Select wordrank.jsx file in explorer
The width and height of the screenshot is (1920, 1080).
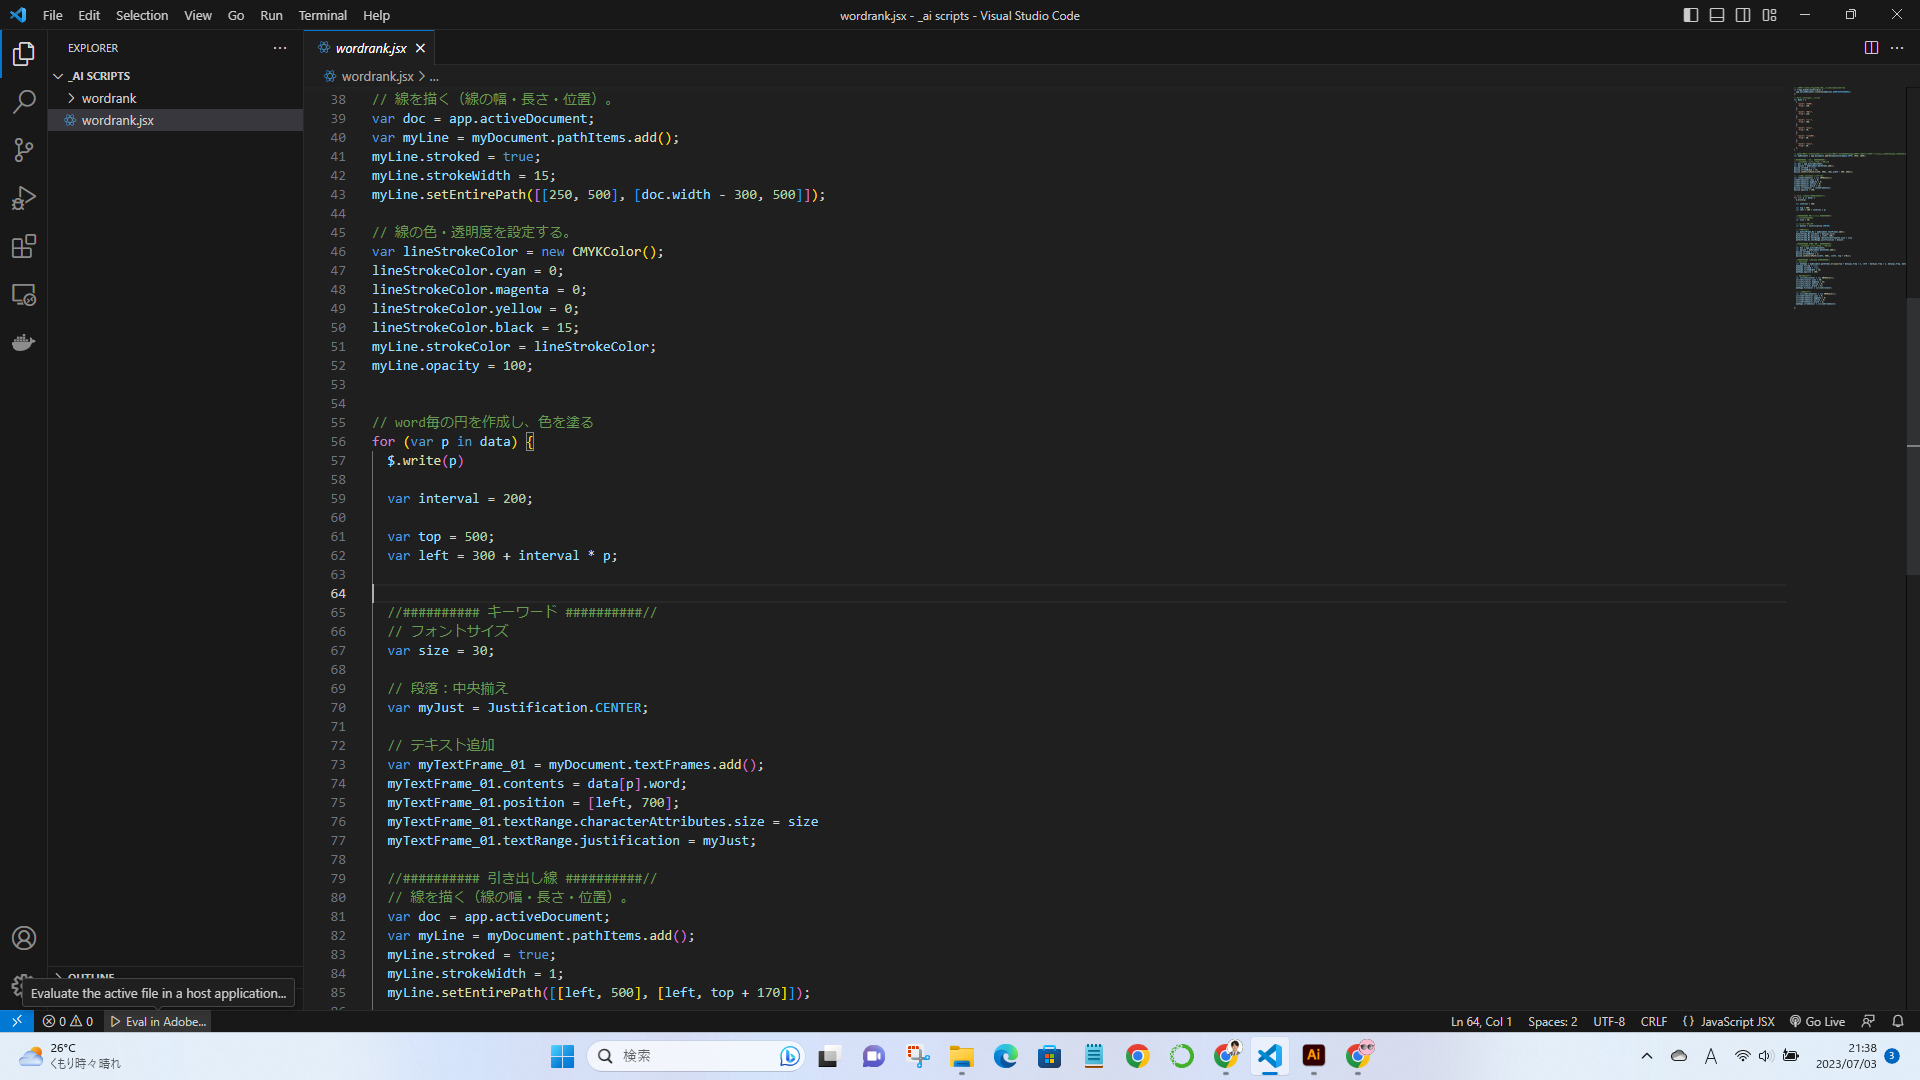(x=117, y=120)
